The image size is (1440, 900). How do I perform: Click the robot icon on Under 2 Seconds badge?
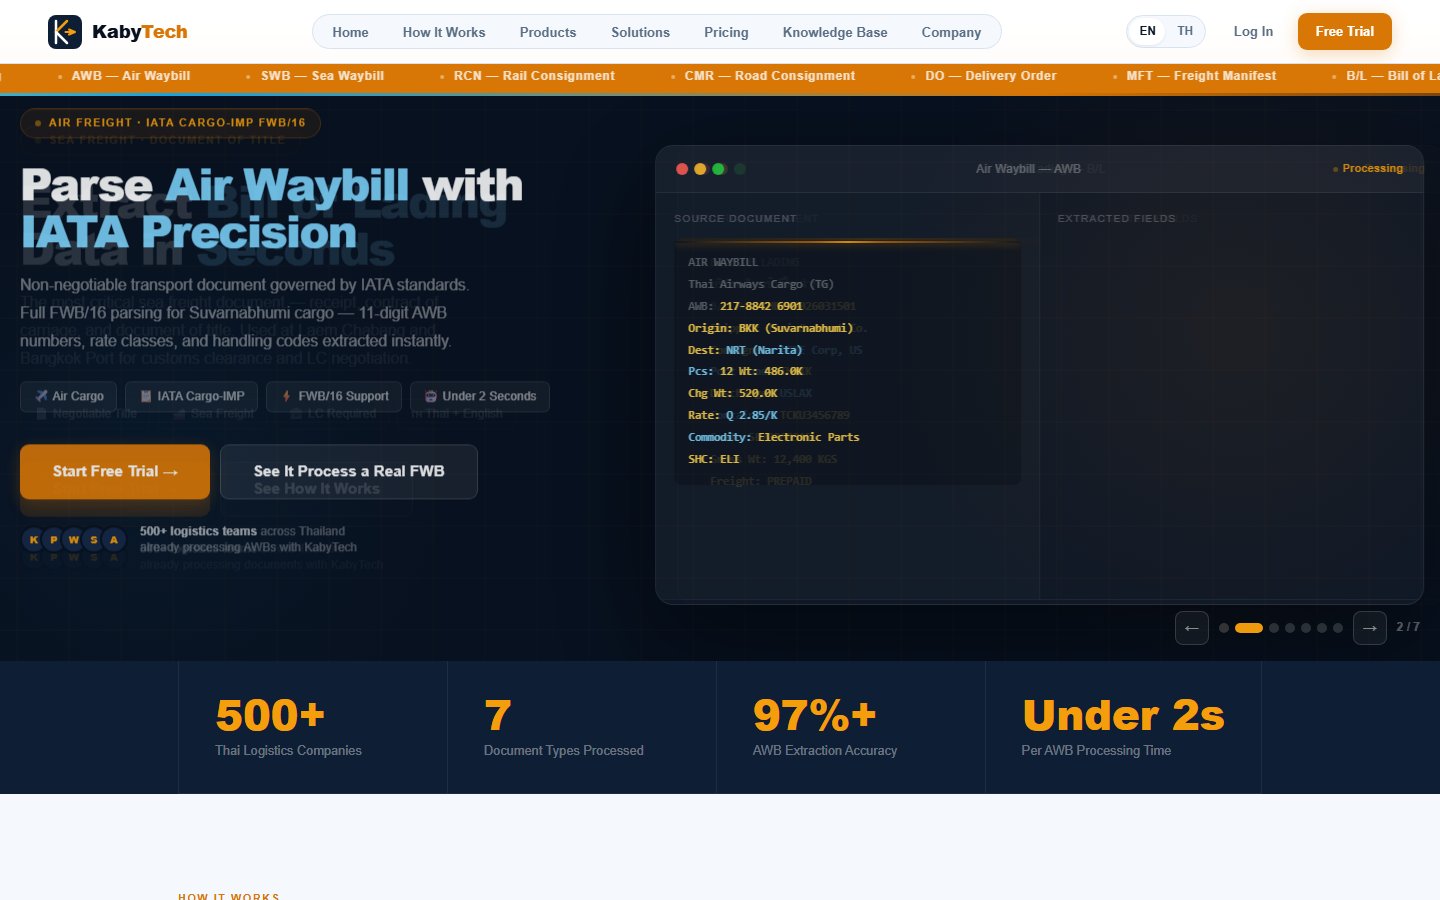[428, 396]
